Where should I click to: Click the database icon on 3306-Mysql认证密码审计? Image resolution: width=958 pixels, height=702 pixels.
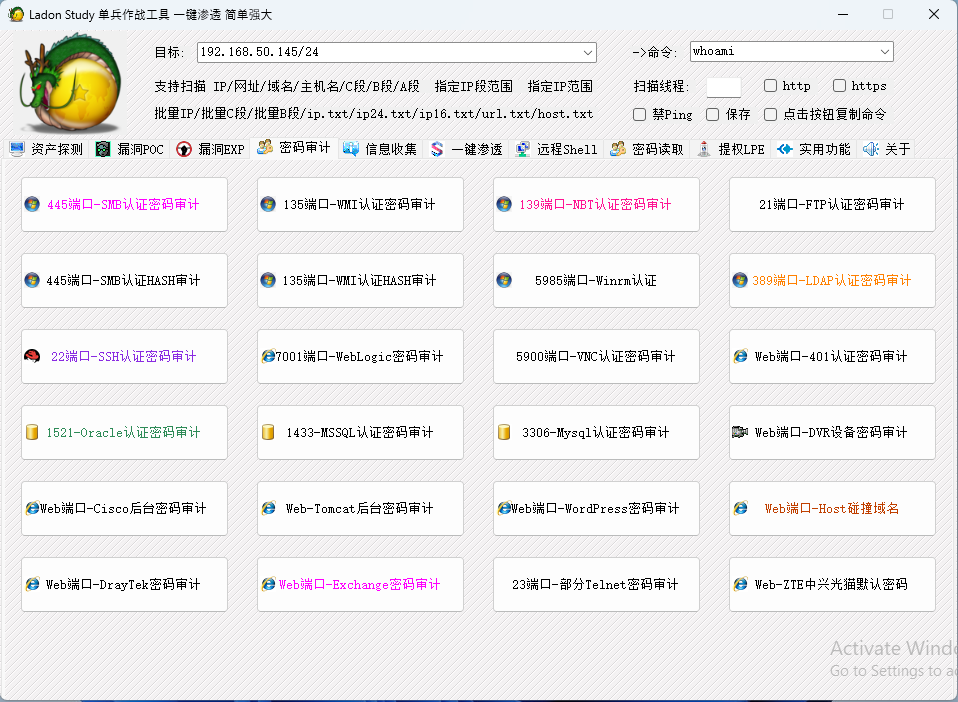(504, 432)
